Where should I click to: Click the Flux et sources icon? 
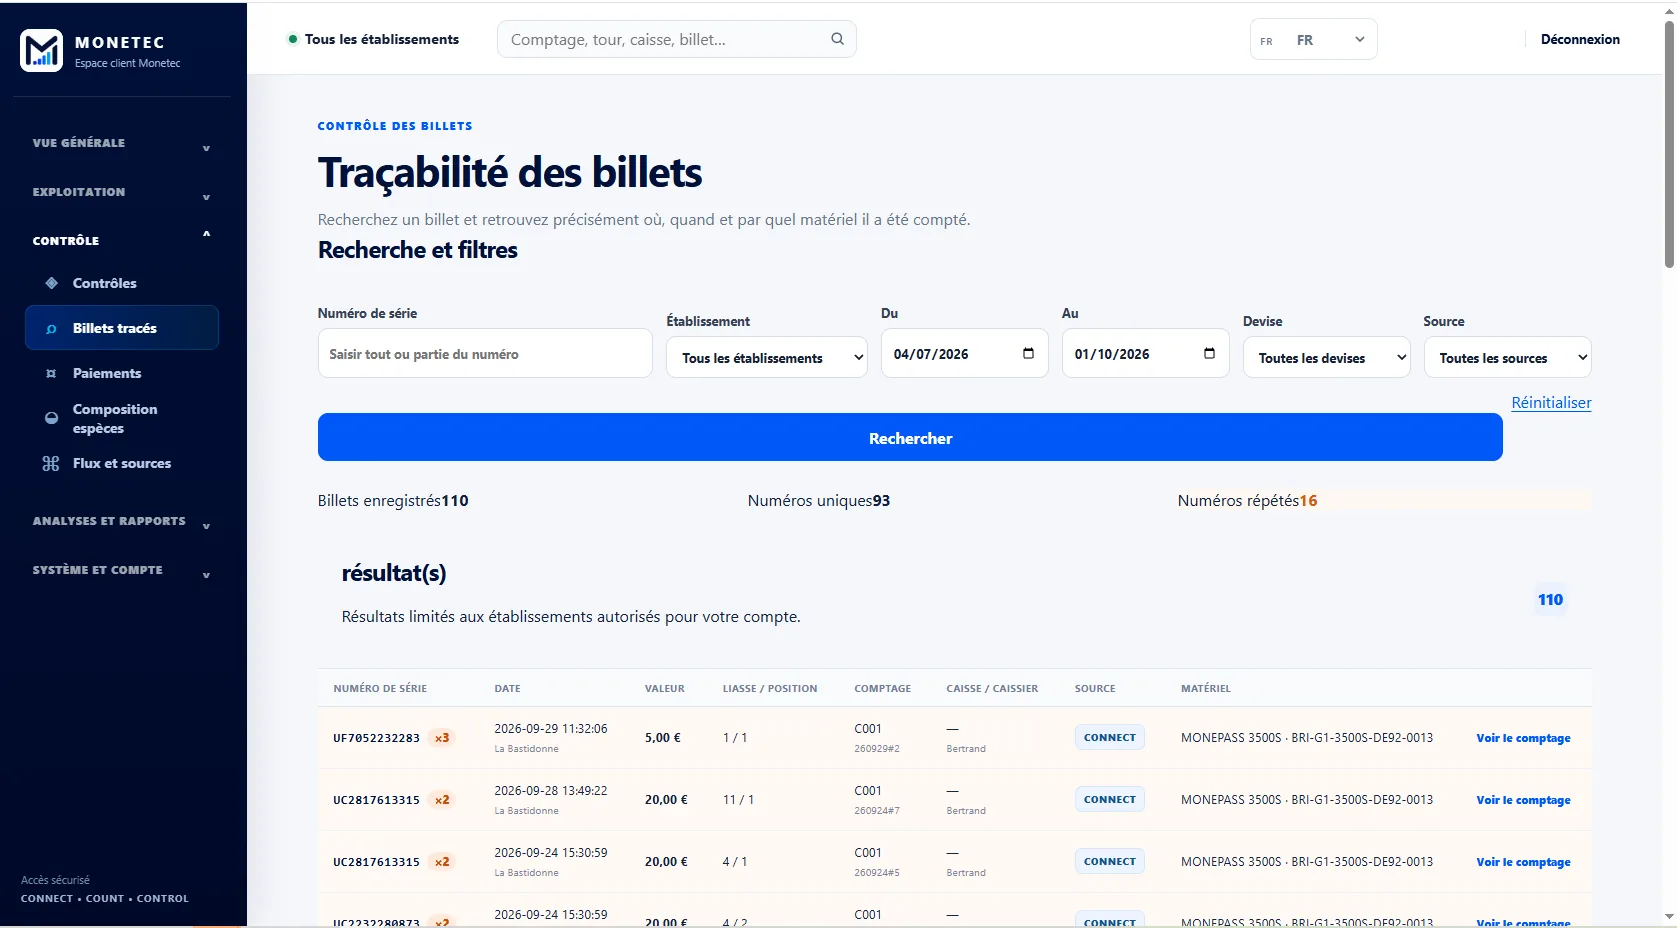[x=51, y=463]
